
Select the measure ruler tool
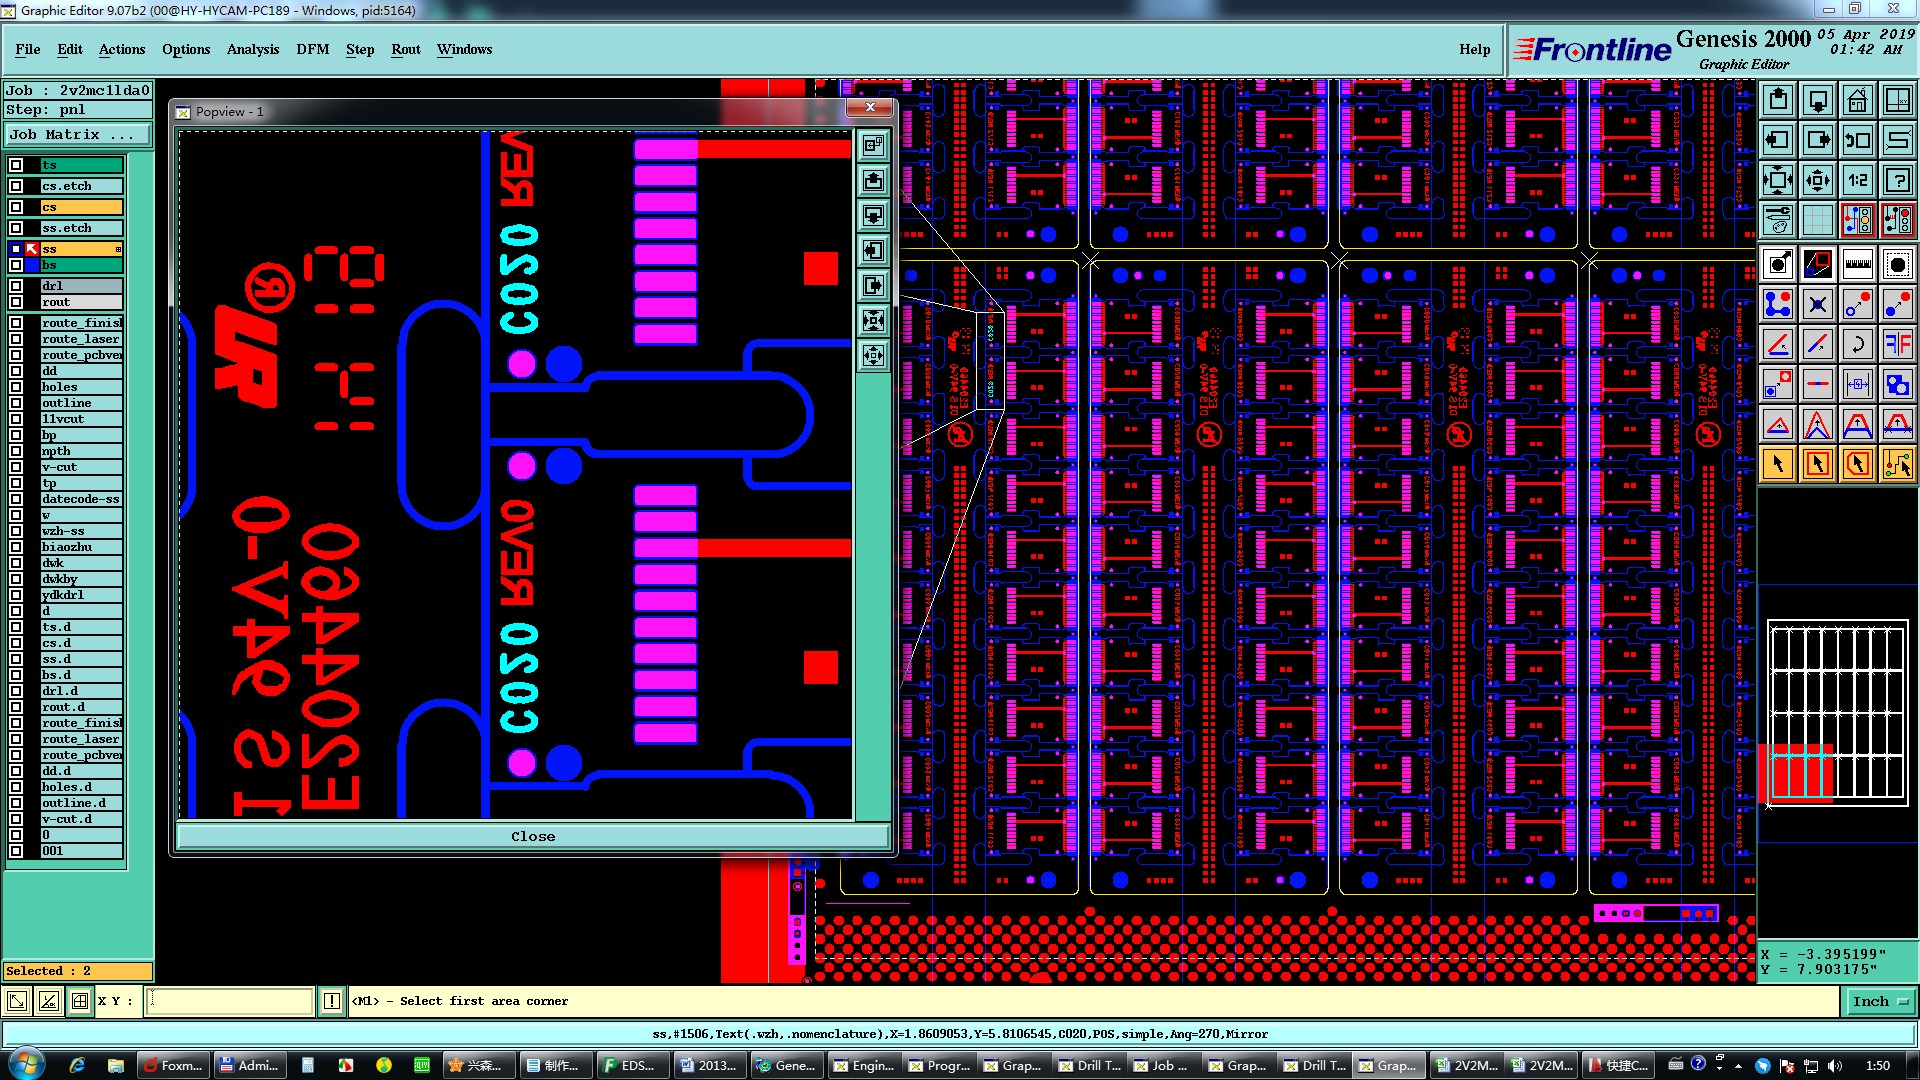pyautogui.click(x=1857, y=264)
